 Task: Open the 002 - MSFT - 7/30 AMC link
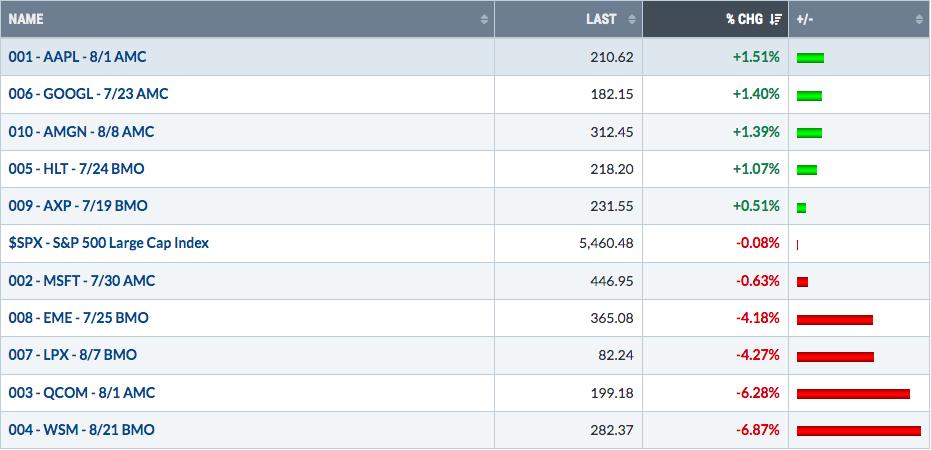82,281
